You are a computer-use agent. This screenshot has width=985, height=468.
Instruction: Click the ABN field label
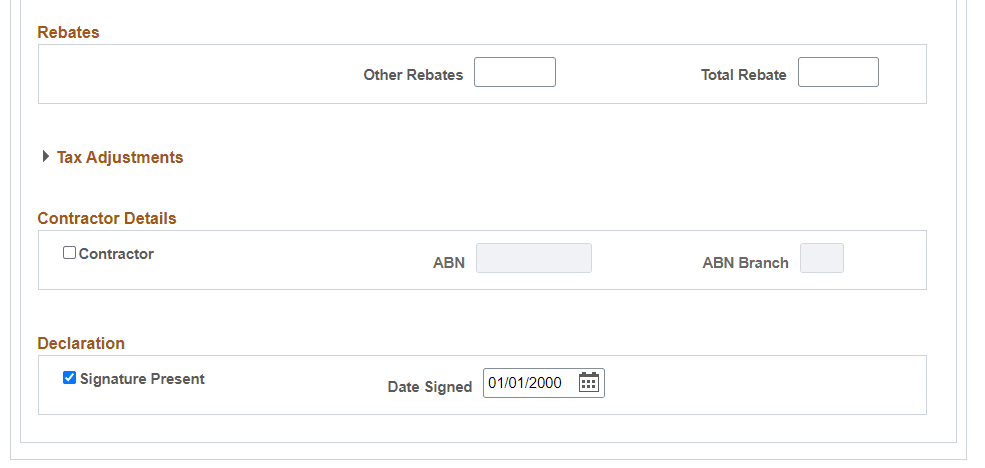click(x=449, y=263)
